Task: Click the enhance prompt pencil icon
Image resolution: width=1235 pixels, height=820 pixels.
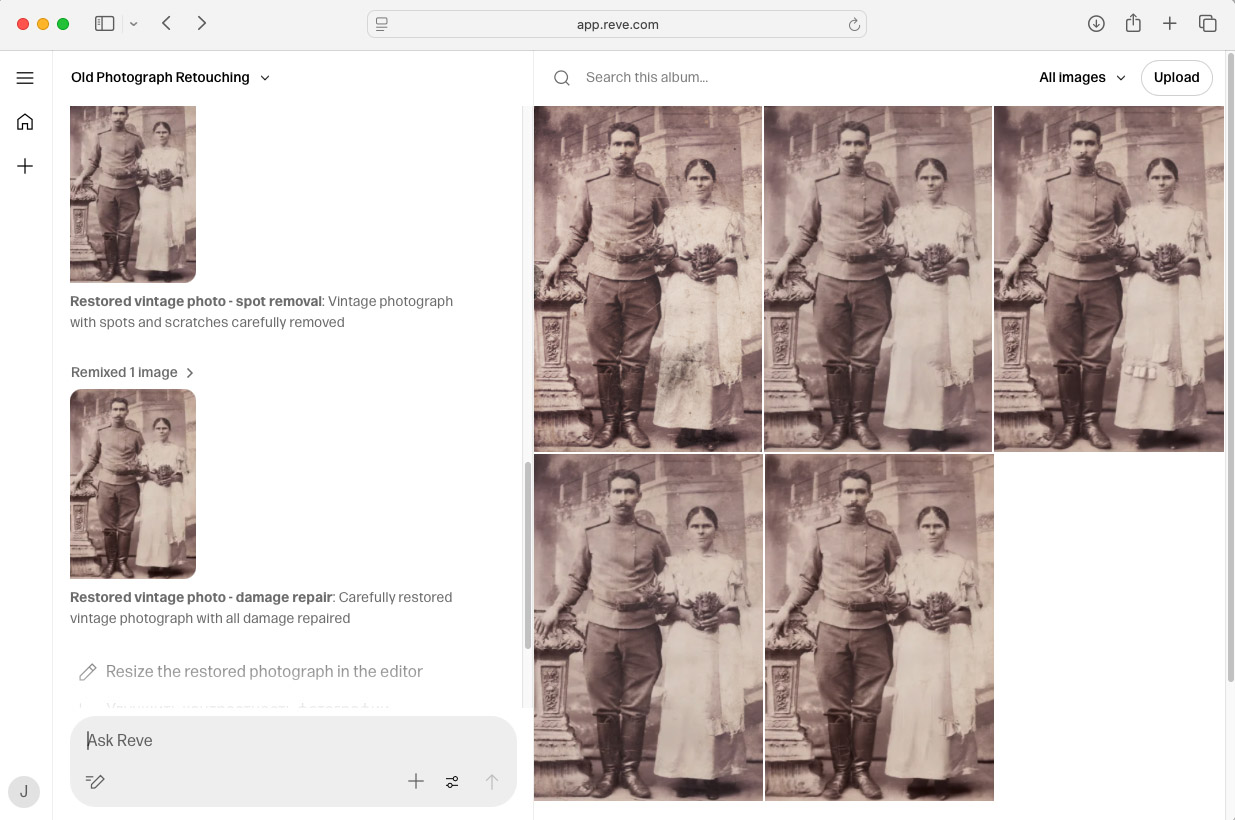Action: point(95,782)
